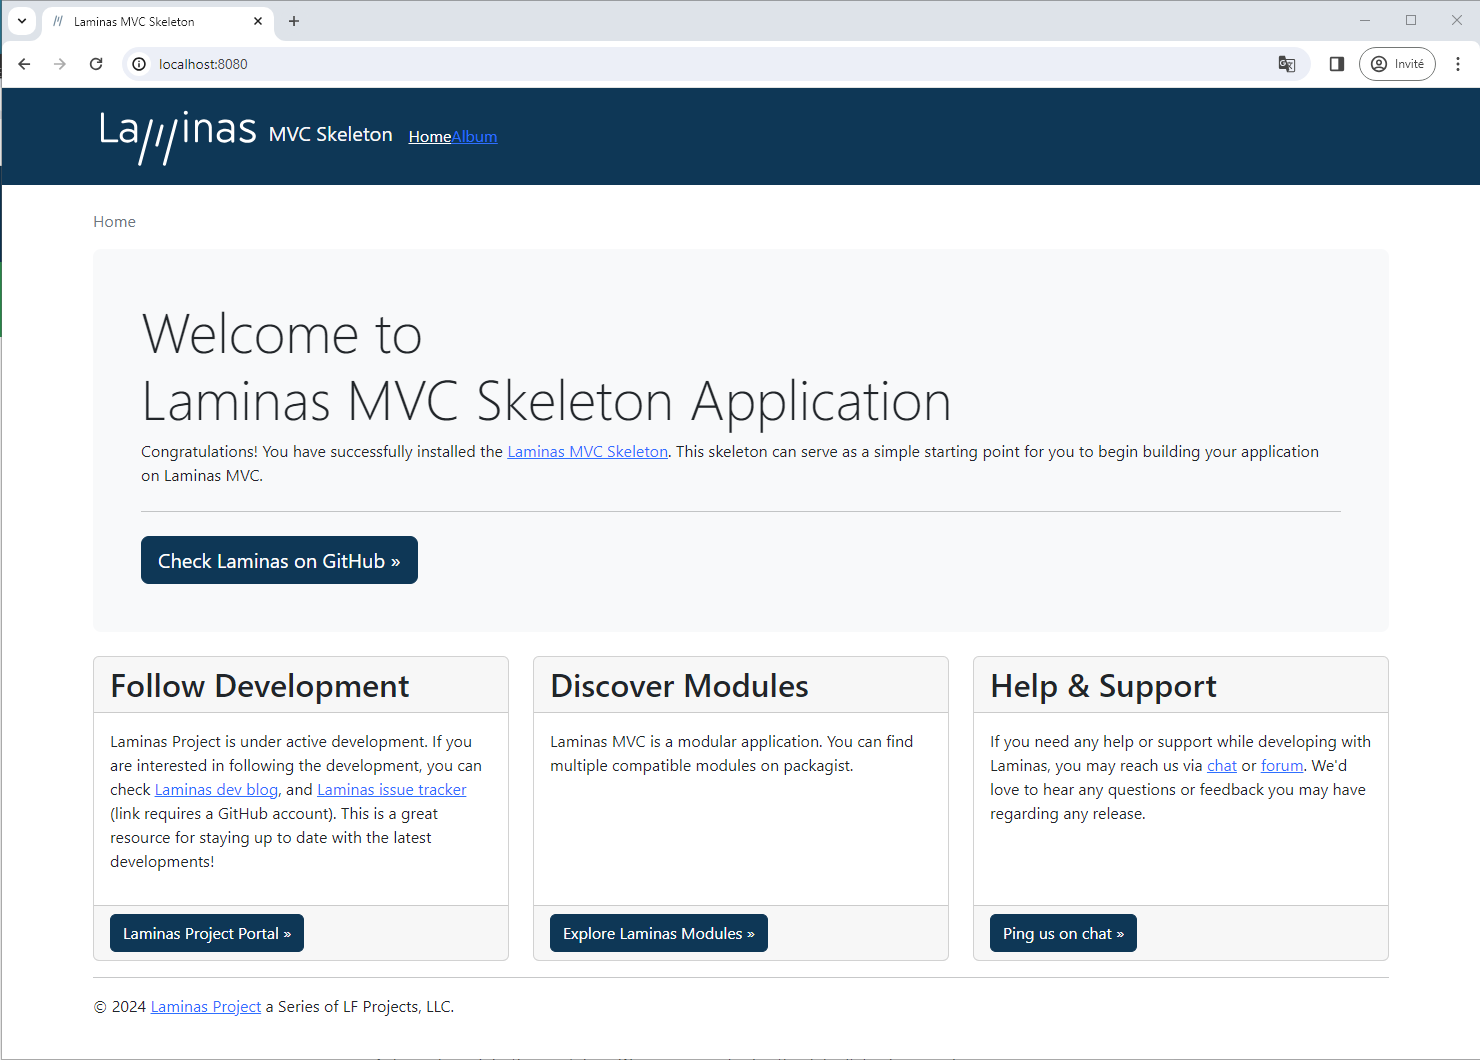Click the forward navigation arrow
The width and height of the screenshot is (1480, 1060).
coord(60,63)
